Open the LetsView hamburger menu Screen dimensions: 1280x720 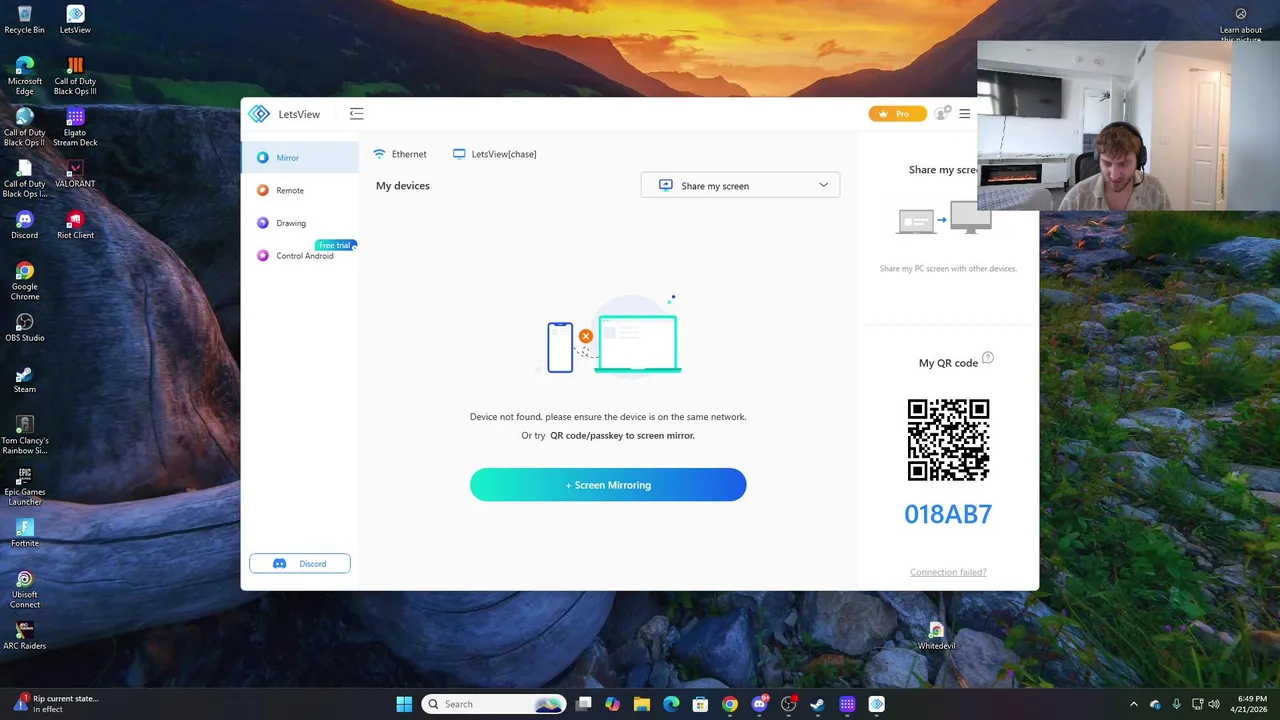[964, 114]
